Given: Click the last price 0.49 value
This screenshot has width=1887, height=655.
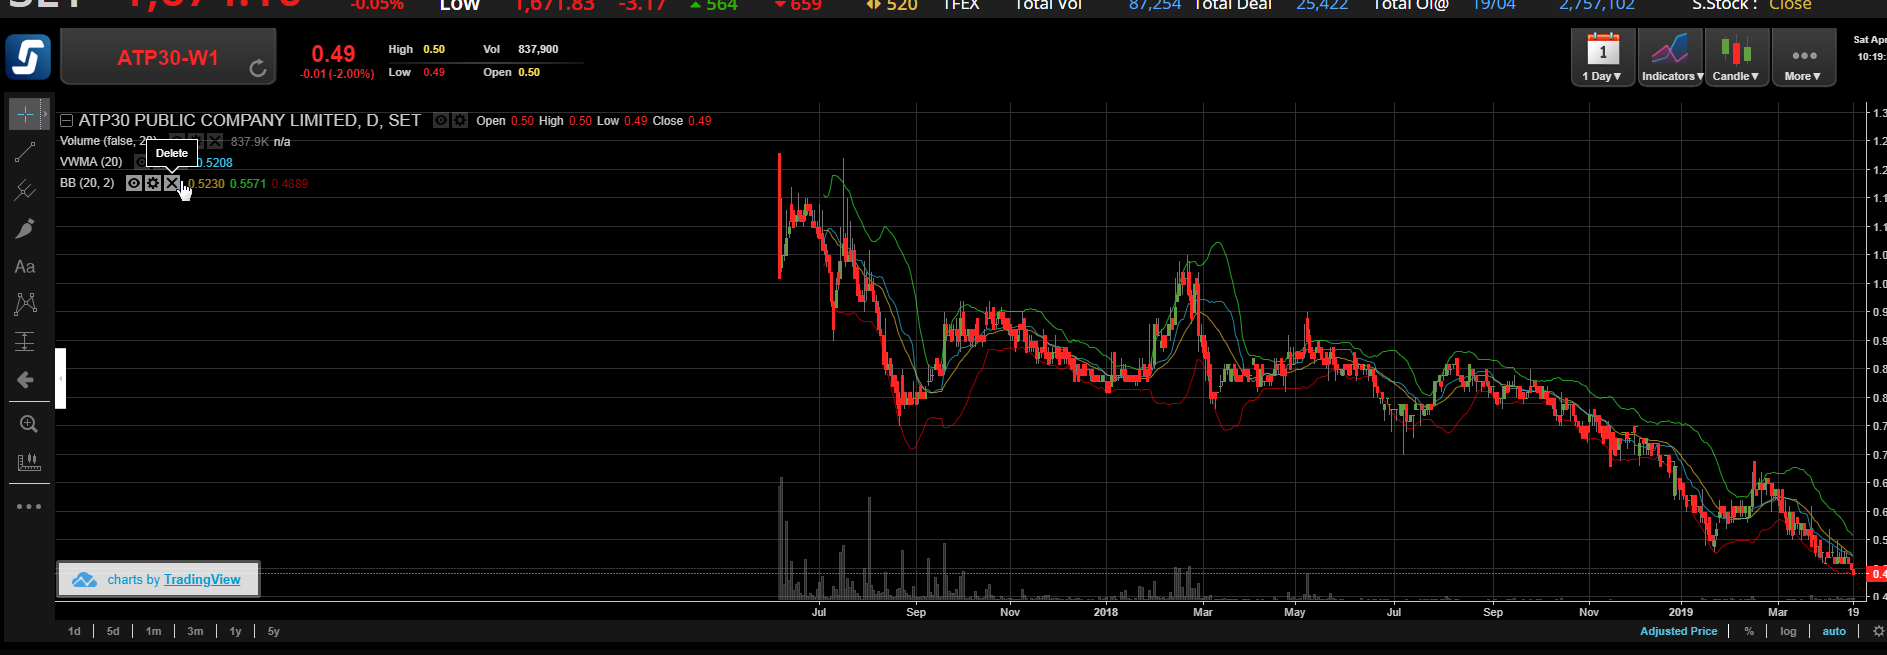Looking at the screenshot, I should click(333, 54).
